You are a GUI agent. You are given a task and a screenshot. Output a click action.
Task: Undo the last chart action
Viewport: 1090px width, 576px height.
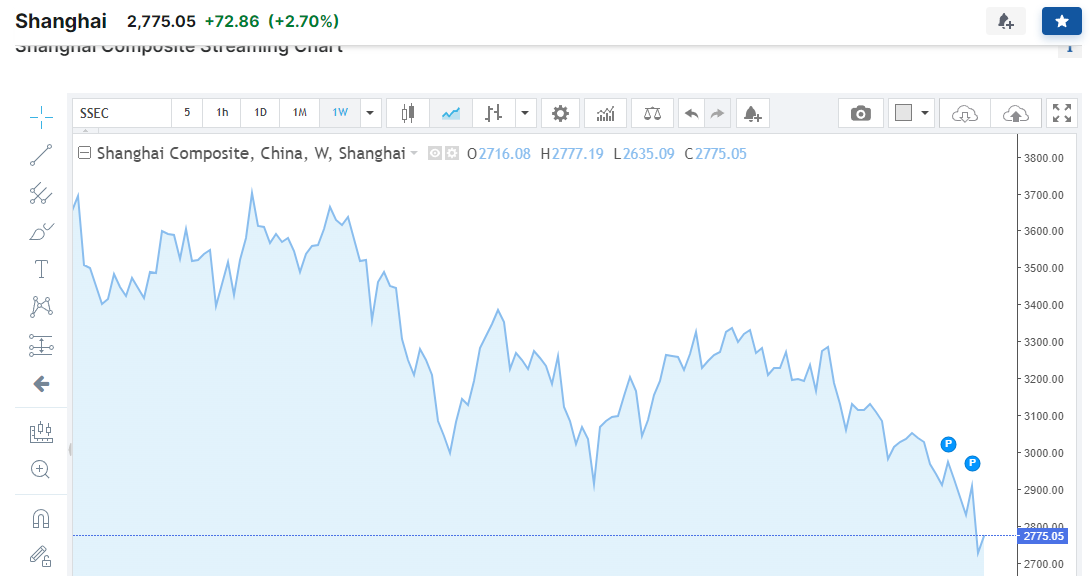pos(692,113)
